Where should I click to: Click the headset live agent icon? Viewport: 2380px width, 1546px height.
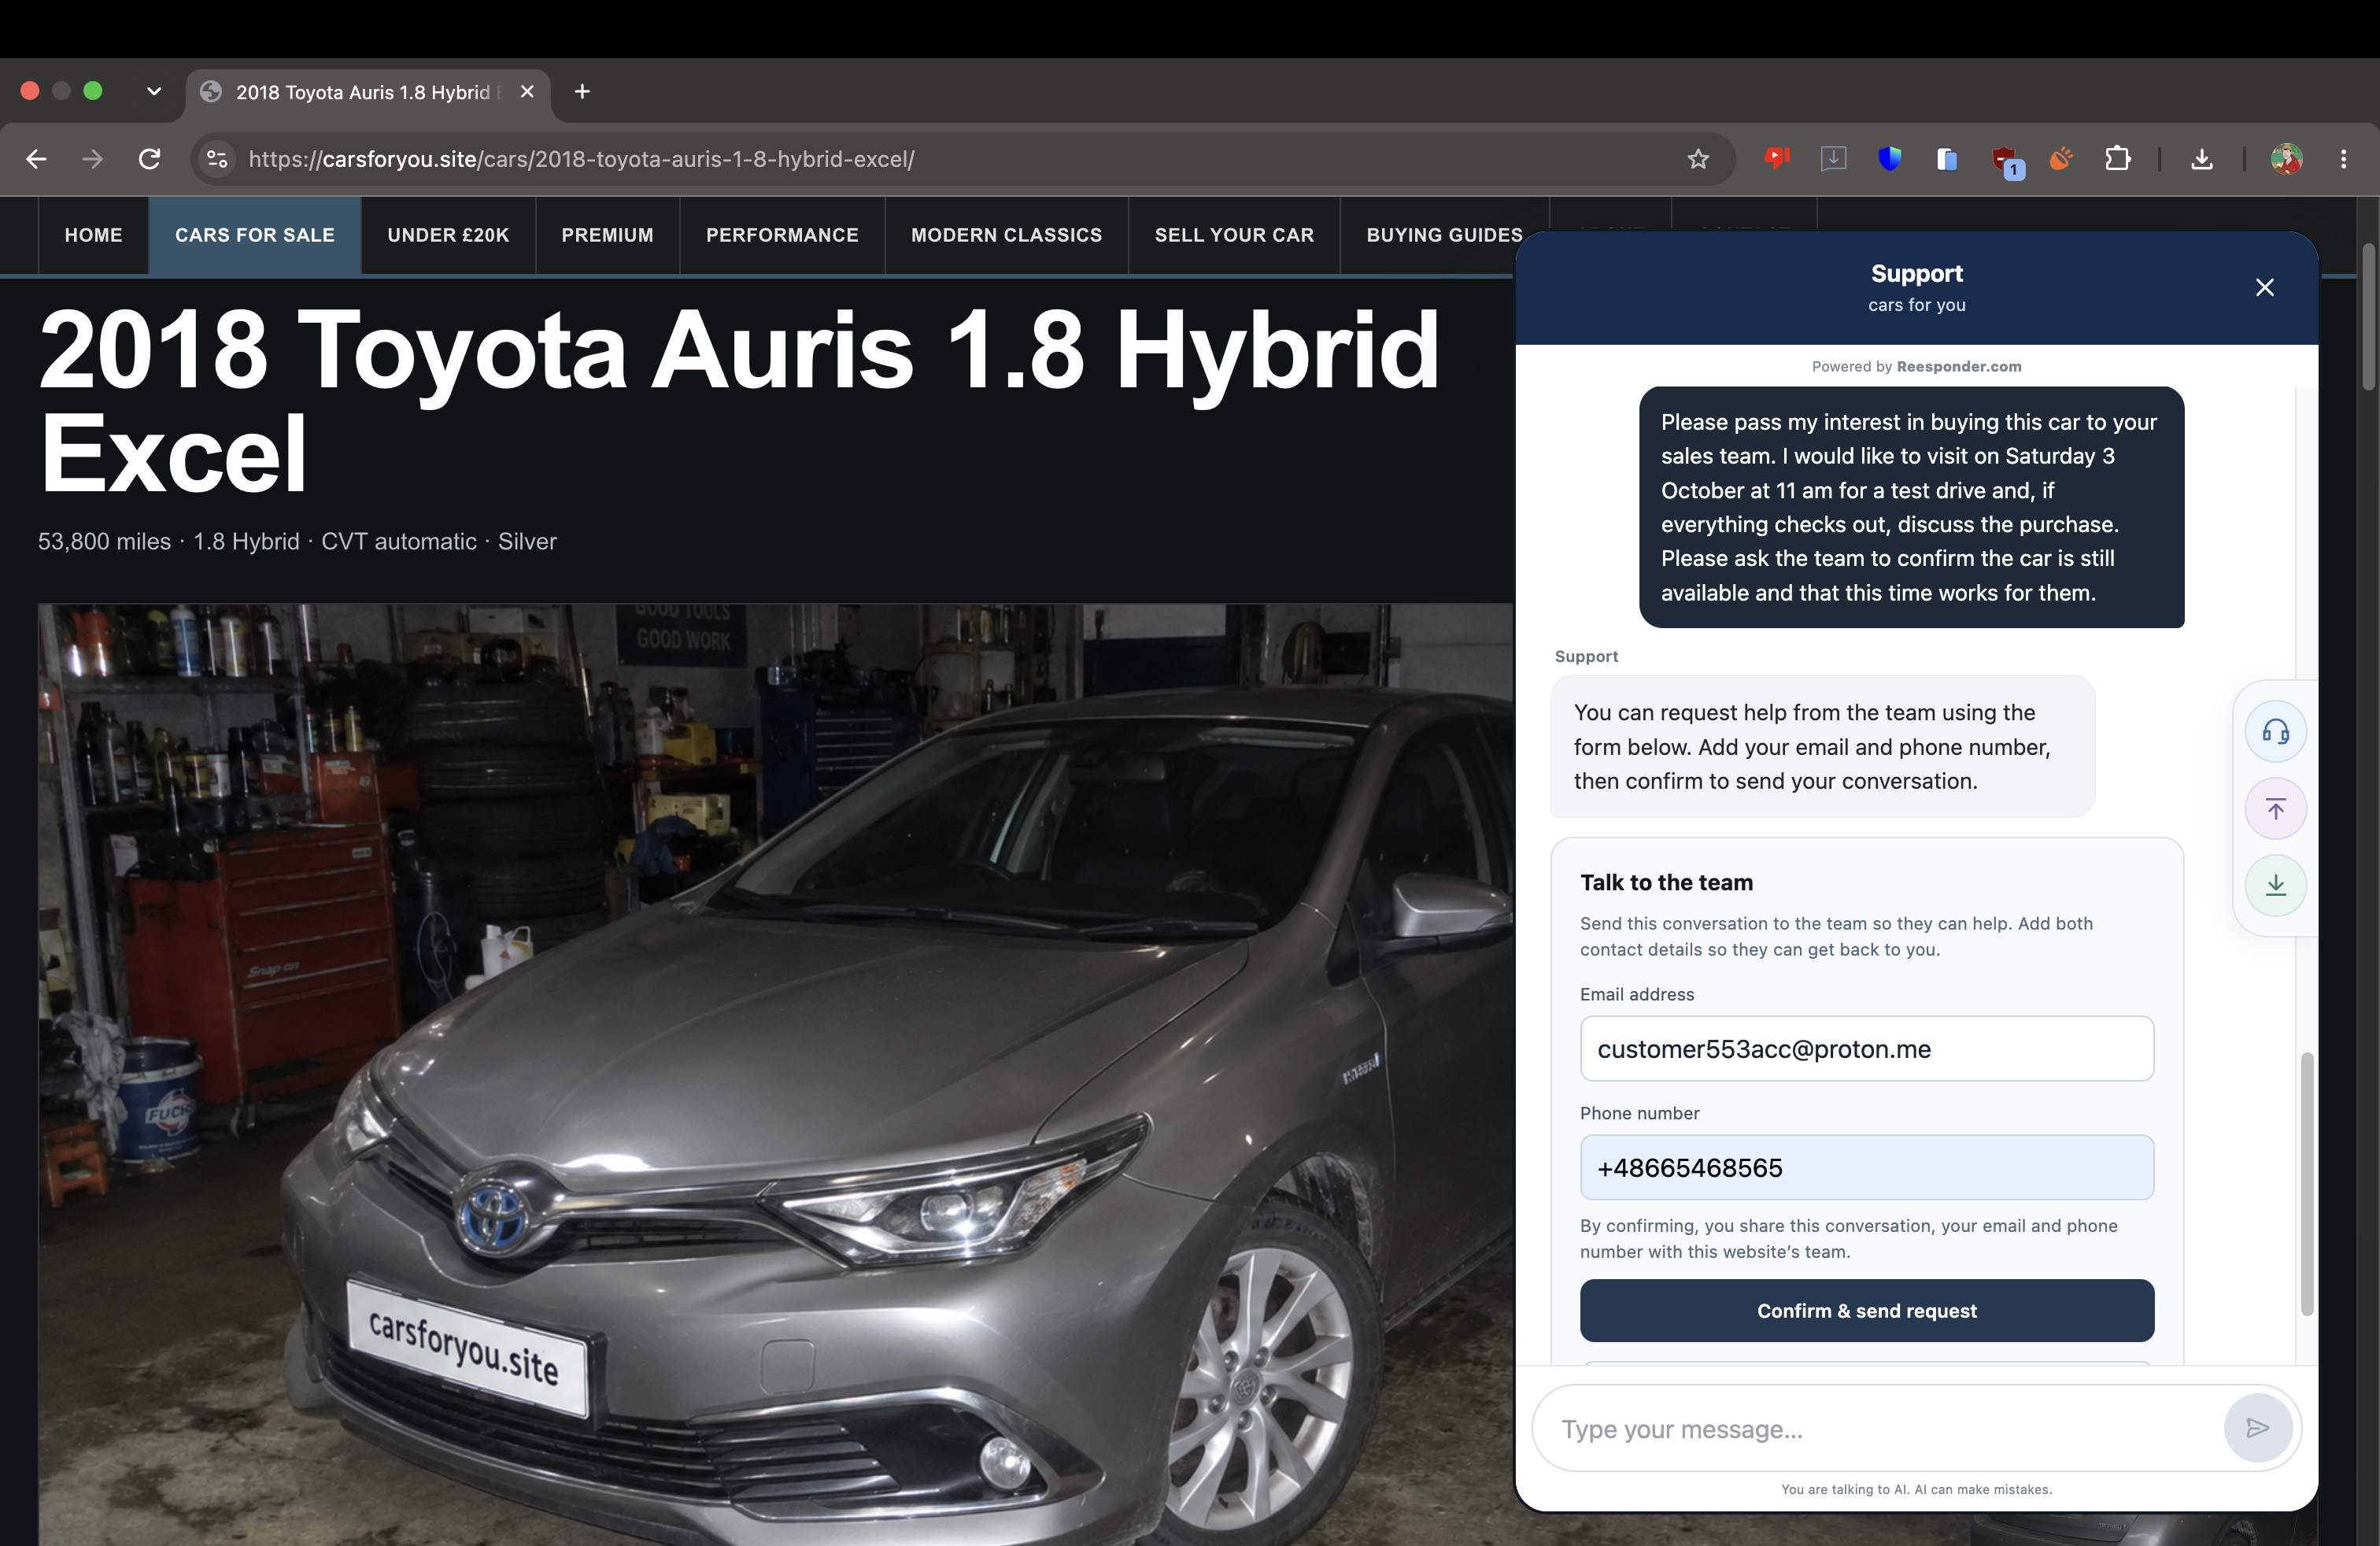tap(2275, 732)
